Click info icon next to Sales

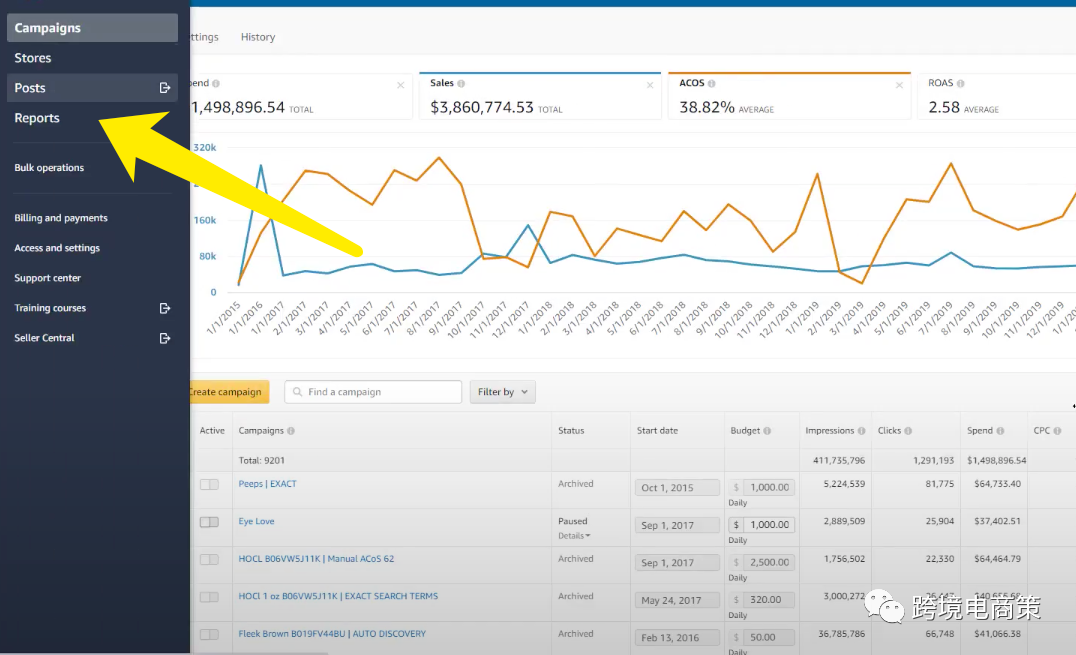(x=461, y=84)
